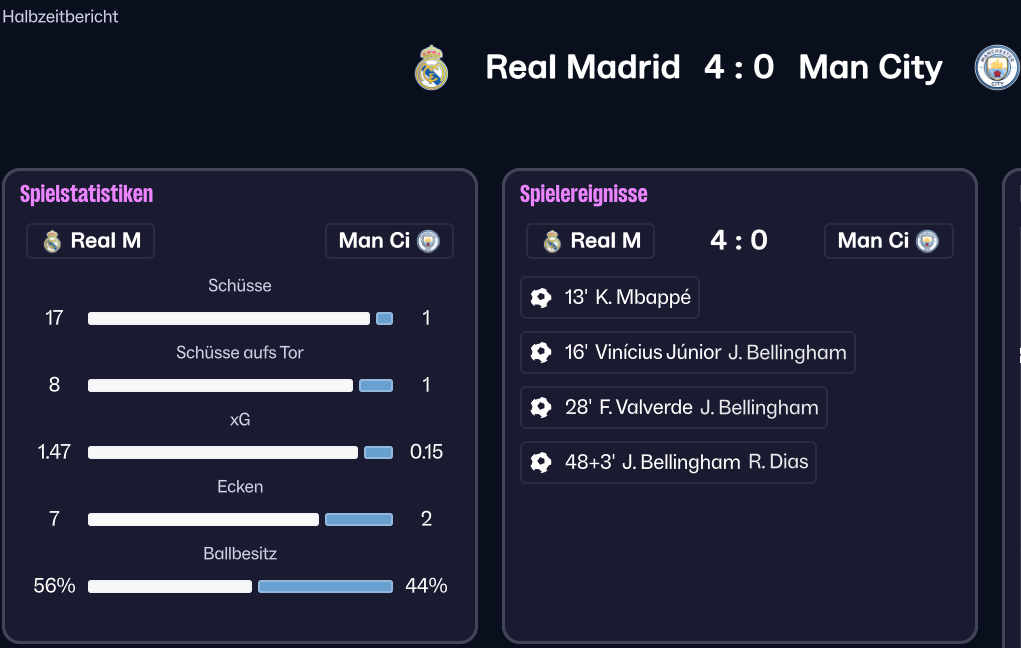
Task: Click the soccer ball icon beside 13' Mbappé
Action: pos(541,297)
